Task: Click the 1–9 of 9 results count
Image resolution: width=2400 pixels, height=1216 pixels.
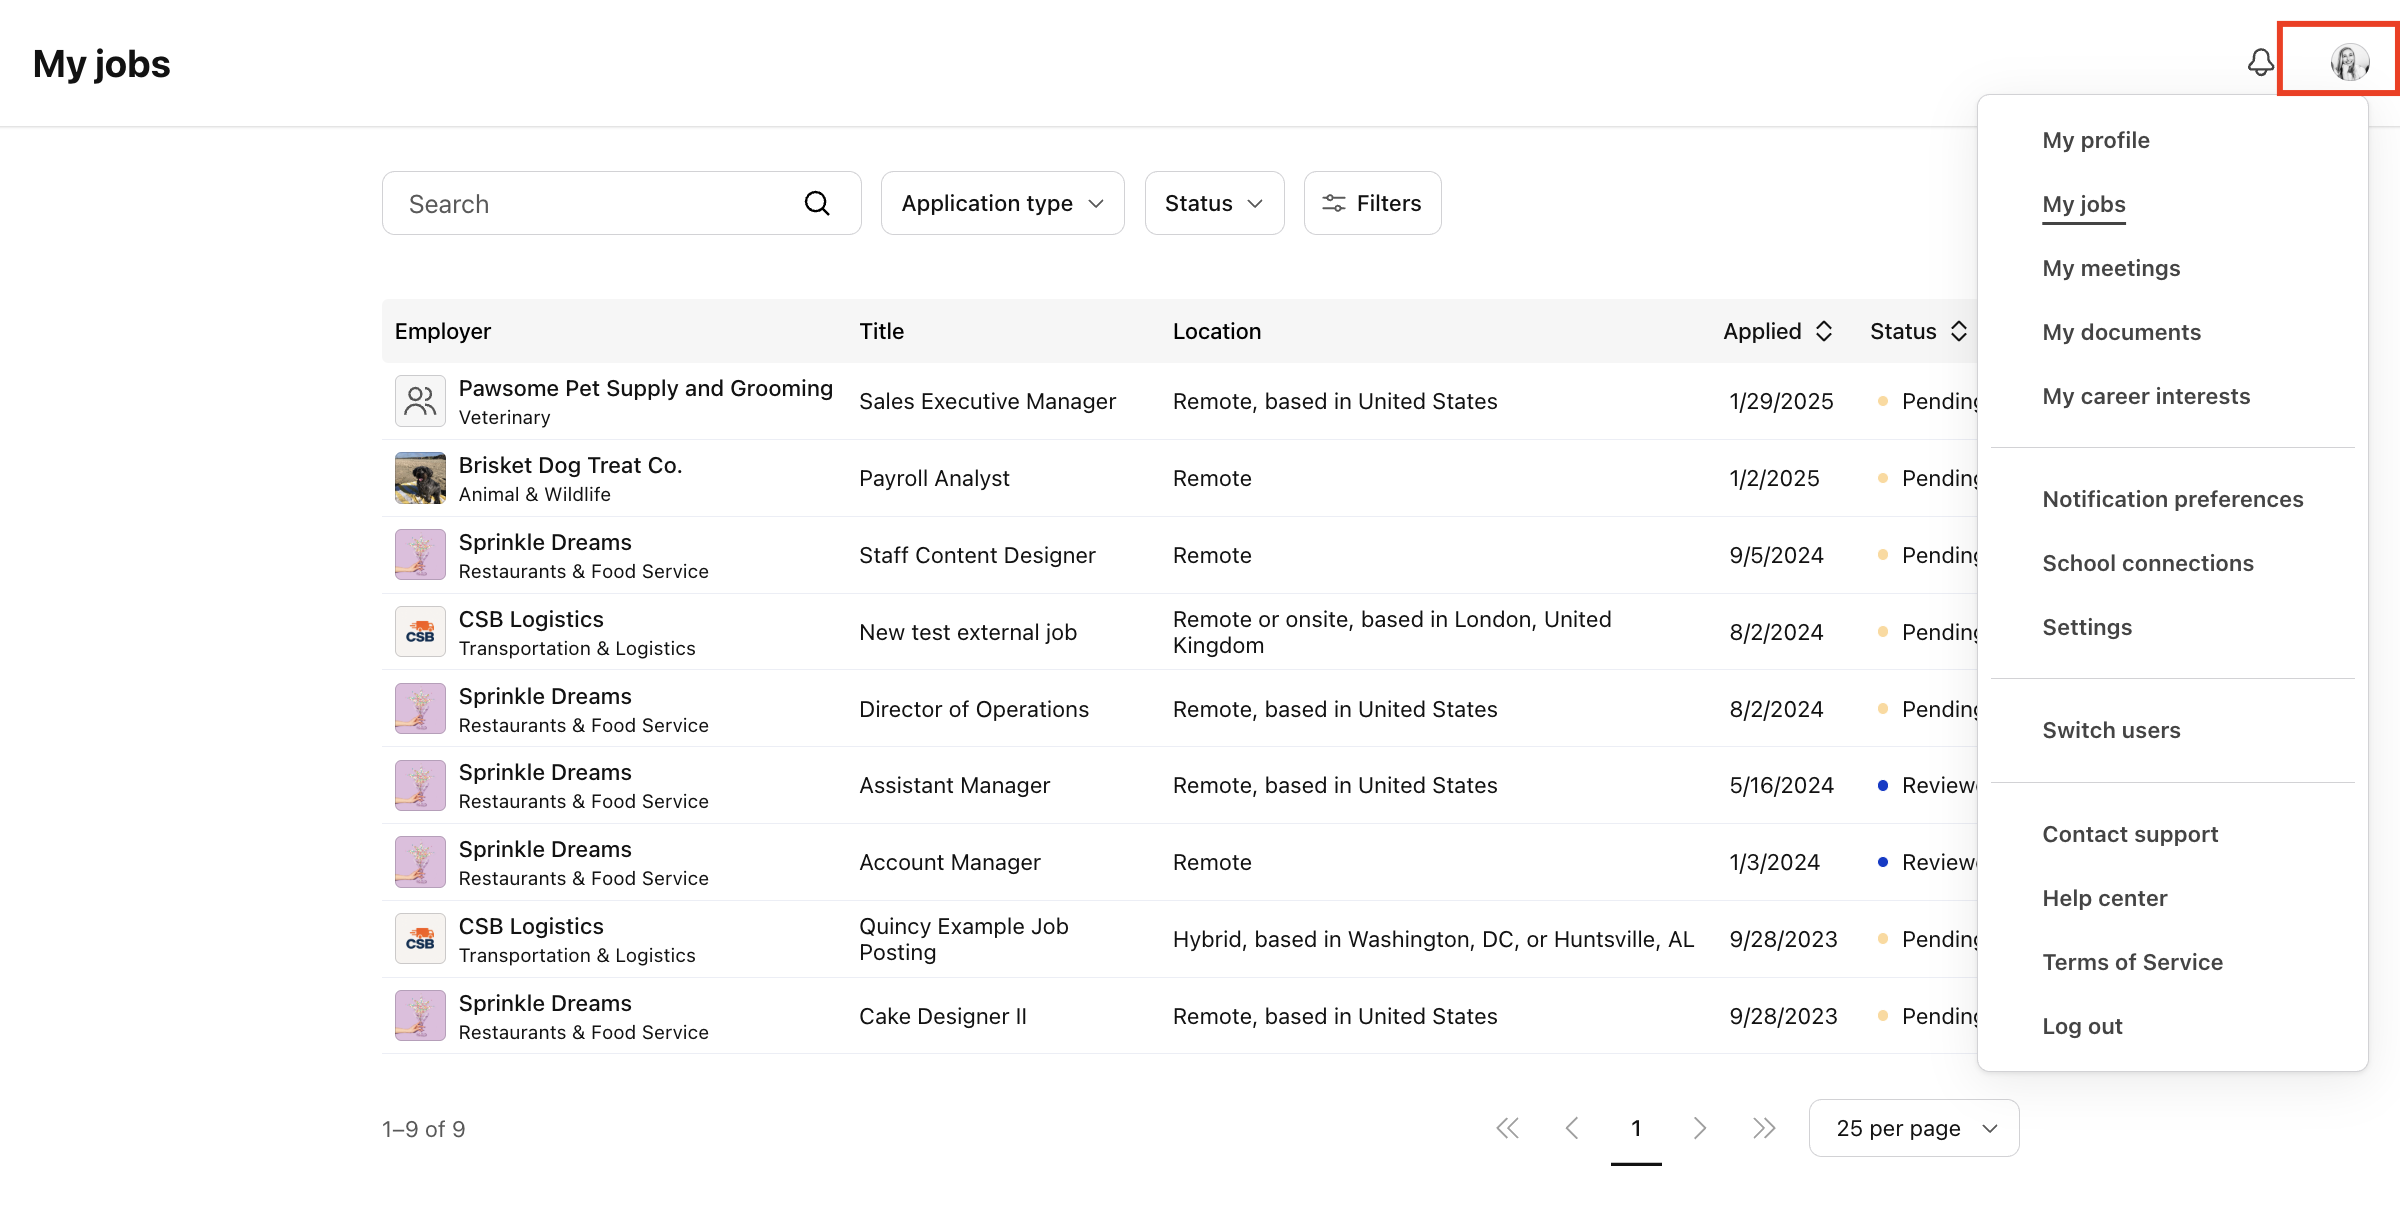Action: (424, 1129)
